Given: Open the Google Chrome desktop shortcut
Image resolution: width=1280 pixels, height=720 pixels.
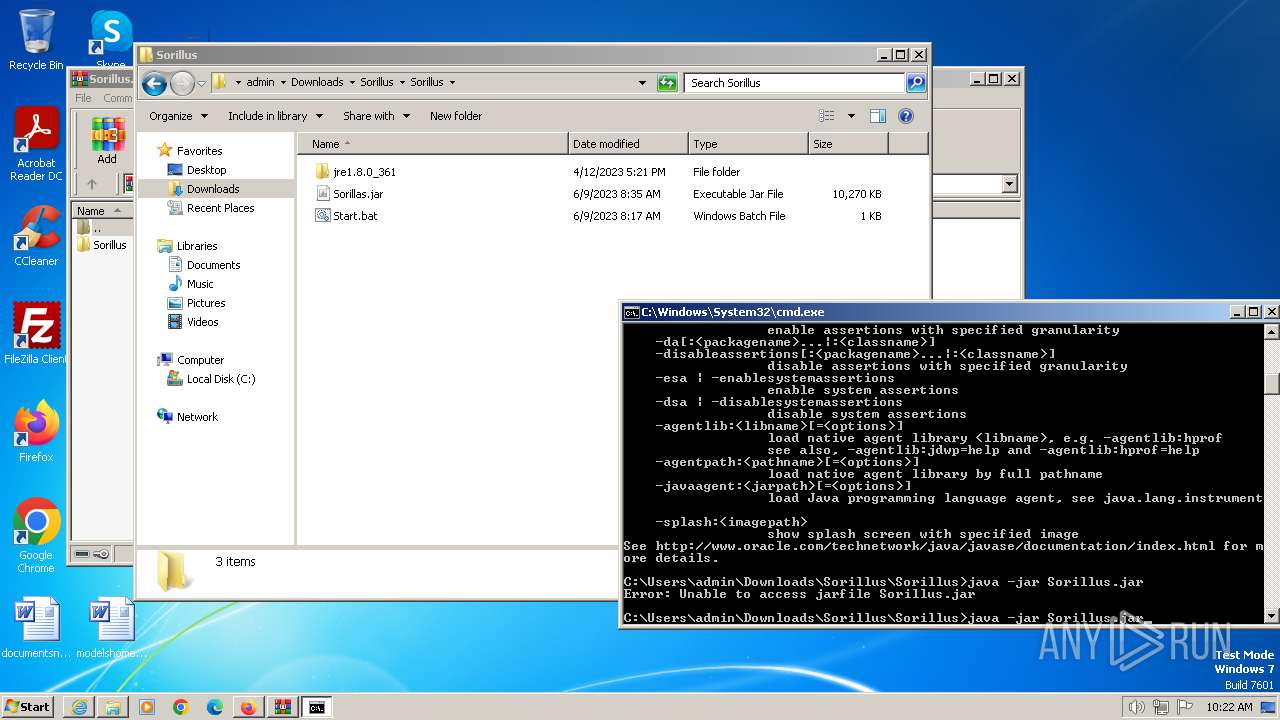Looking at the screenshot, I should pyautogui.click(x=36, y=536).
